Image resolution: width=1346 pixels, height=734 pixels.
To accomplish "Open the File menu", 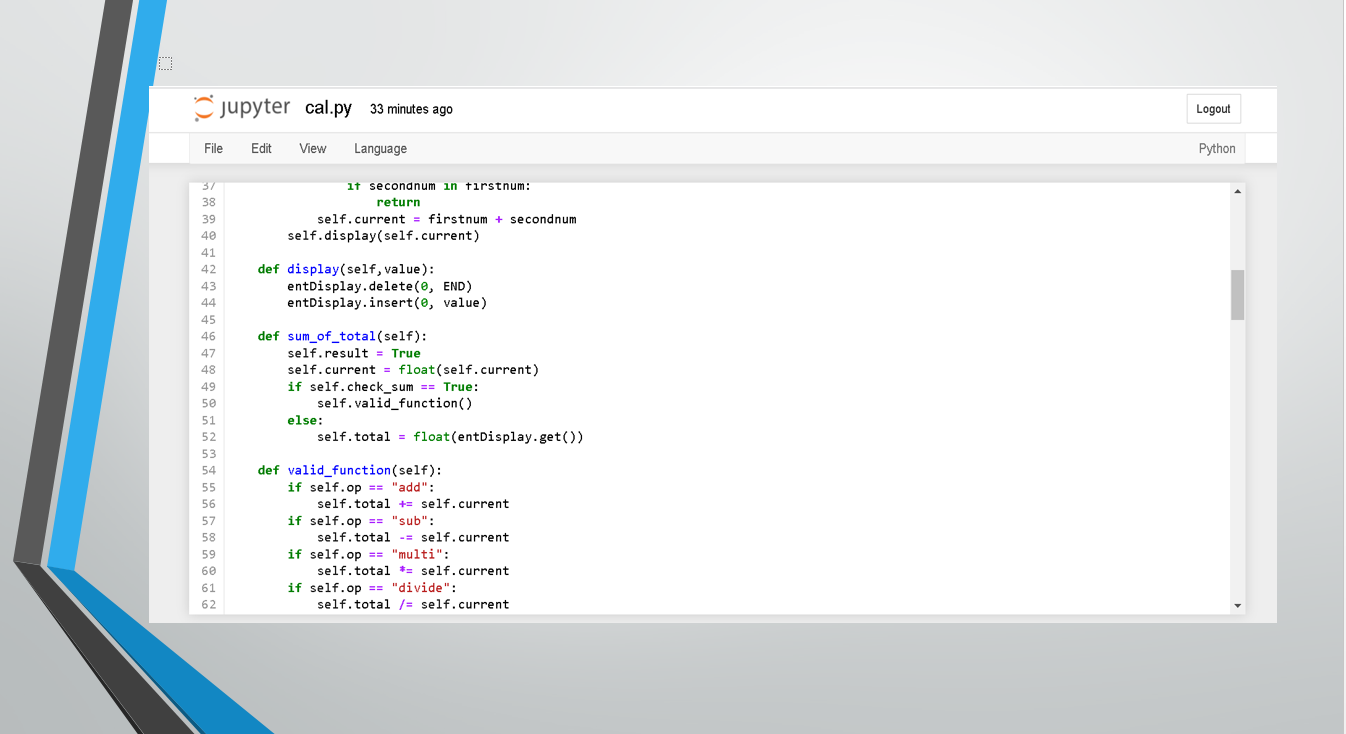I will tap(213, 148).
